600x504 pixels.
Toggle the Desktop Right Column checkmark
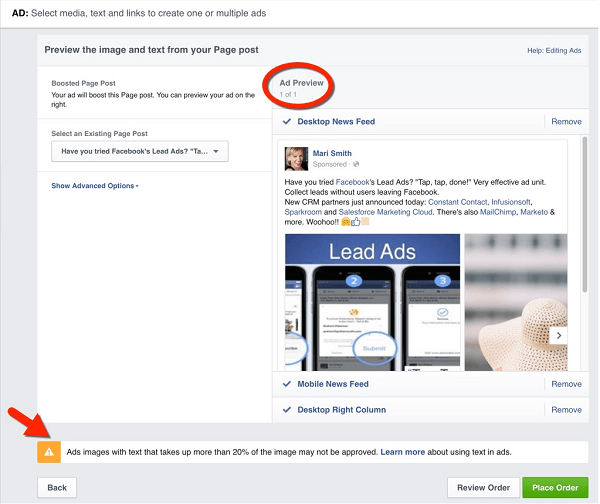287,409
